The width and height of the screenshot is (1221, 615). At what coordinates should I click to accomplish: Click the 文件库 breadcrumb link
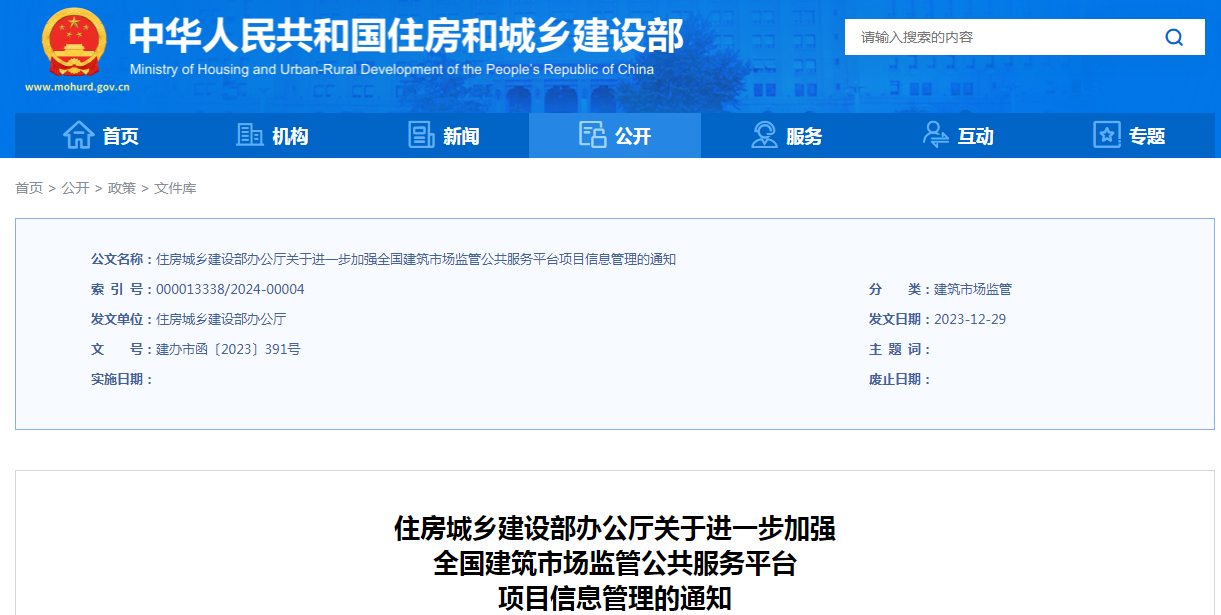176,187
